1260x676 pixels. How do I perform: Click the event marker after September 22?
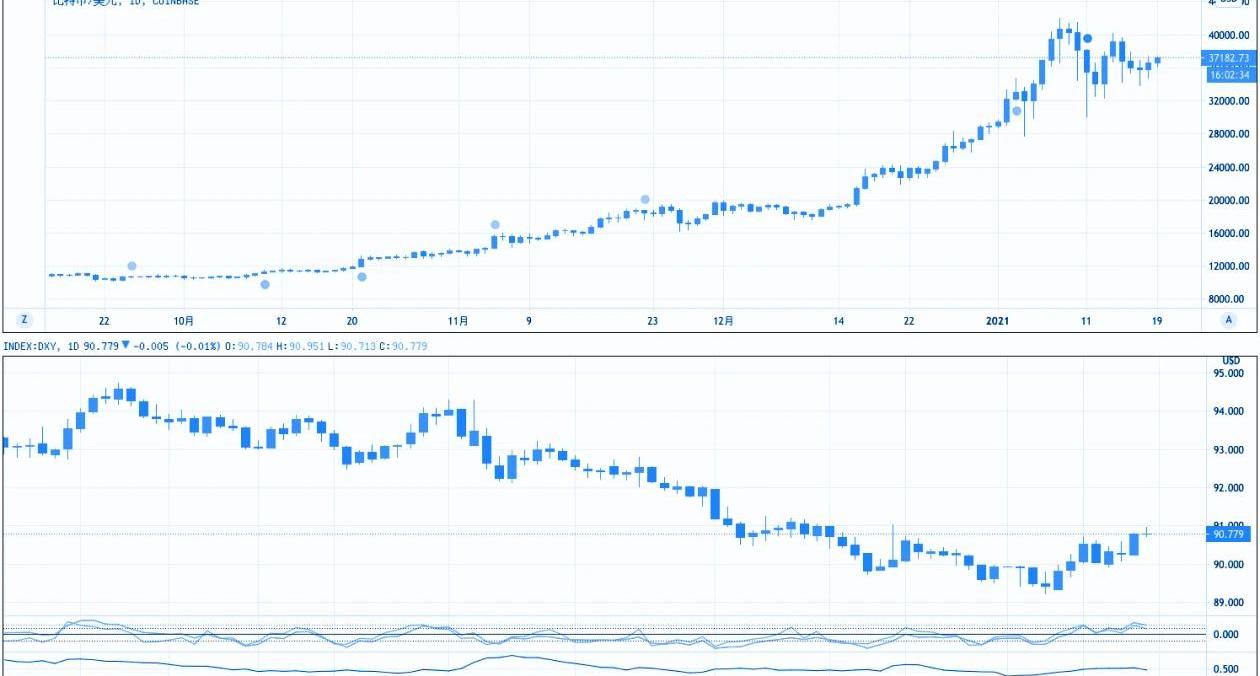tap(132, 266)
